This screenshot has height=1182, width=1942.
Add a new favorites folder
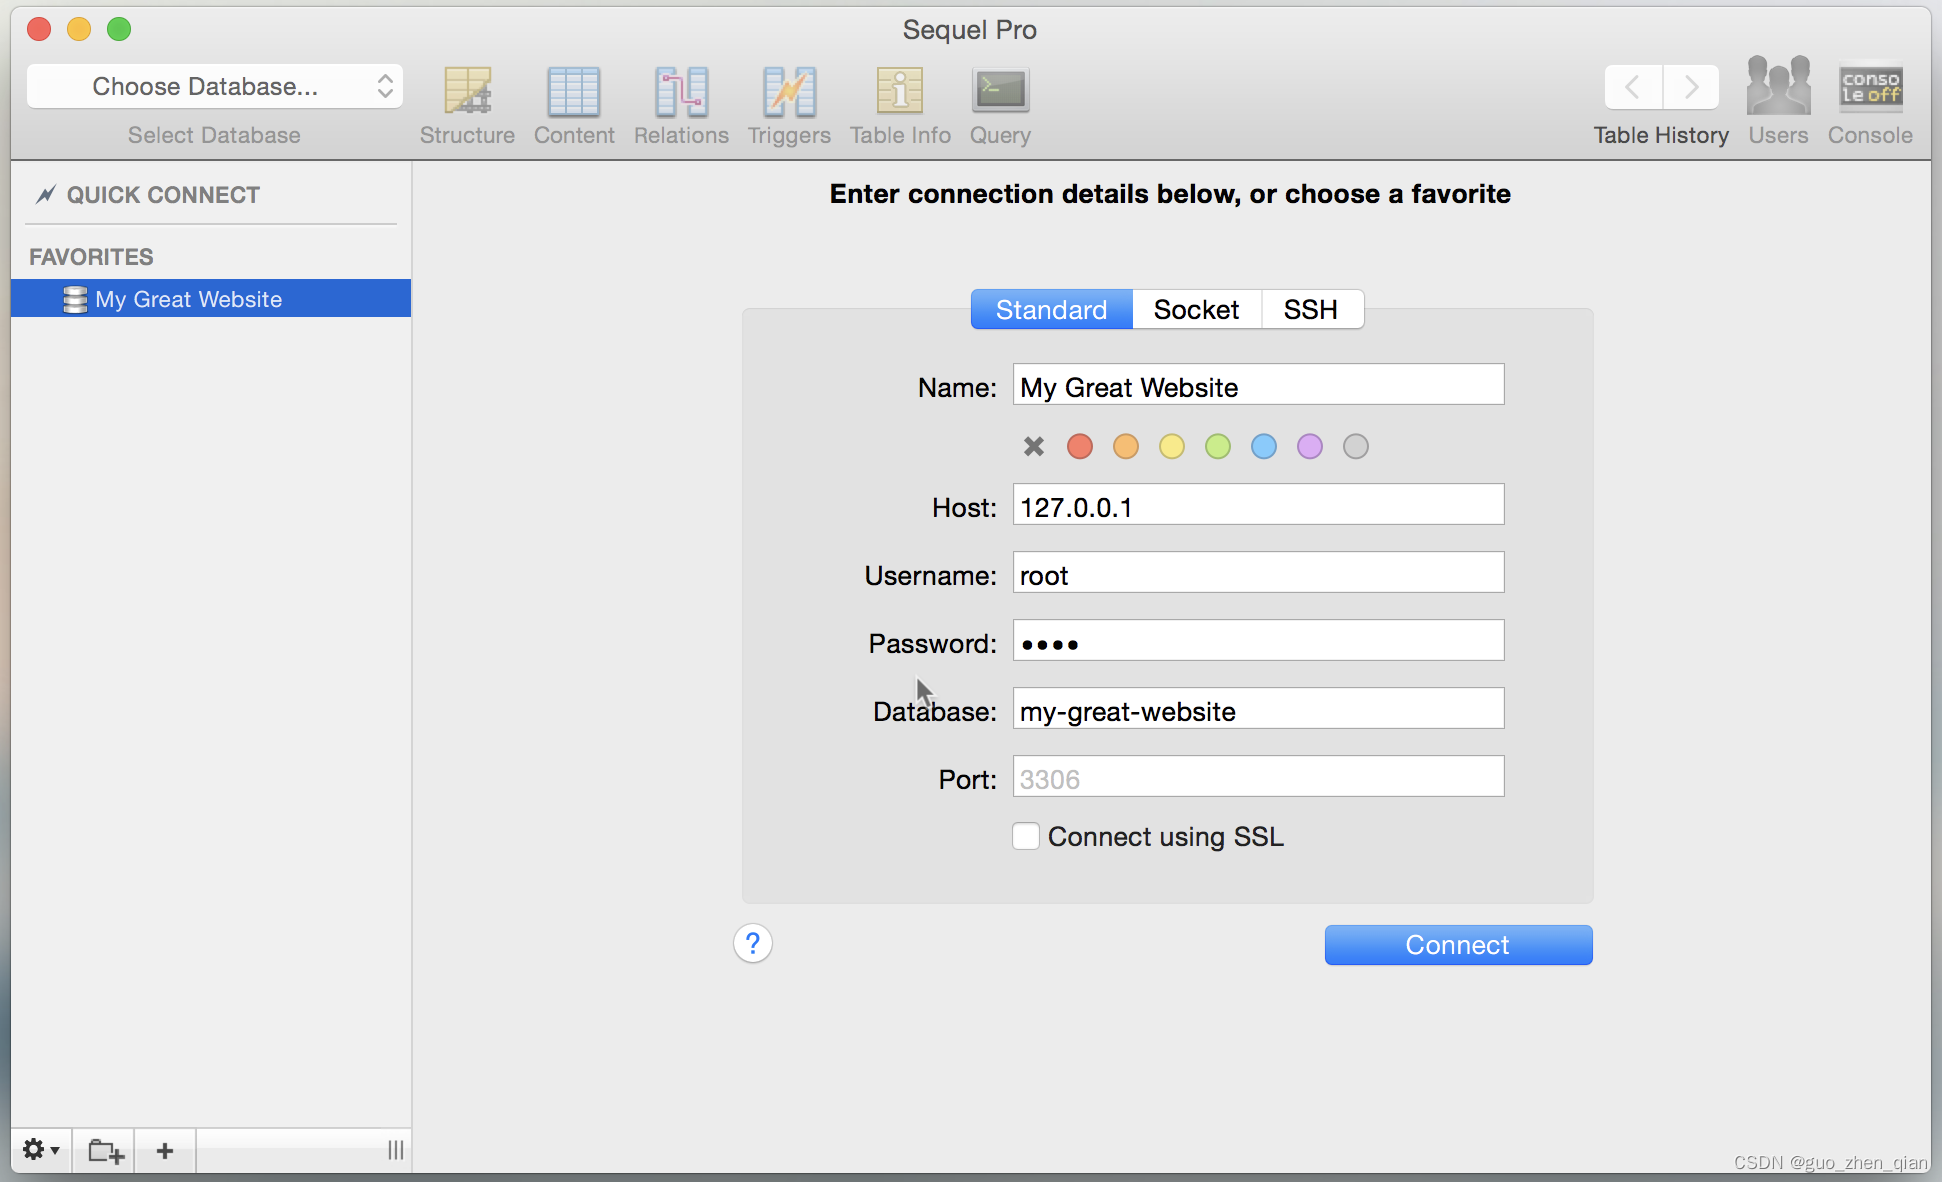105,1150
